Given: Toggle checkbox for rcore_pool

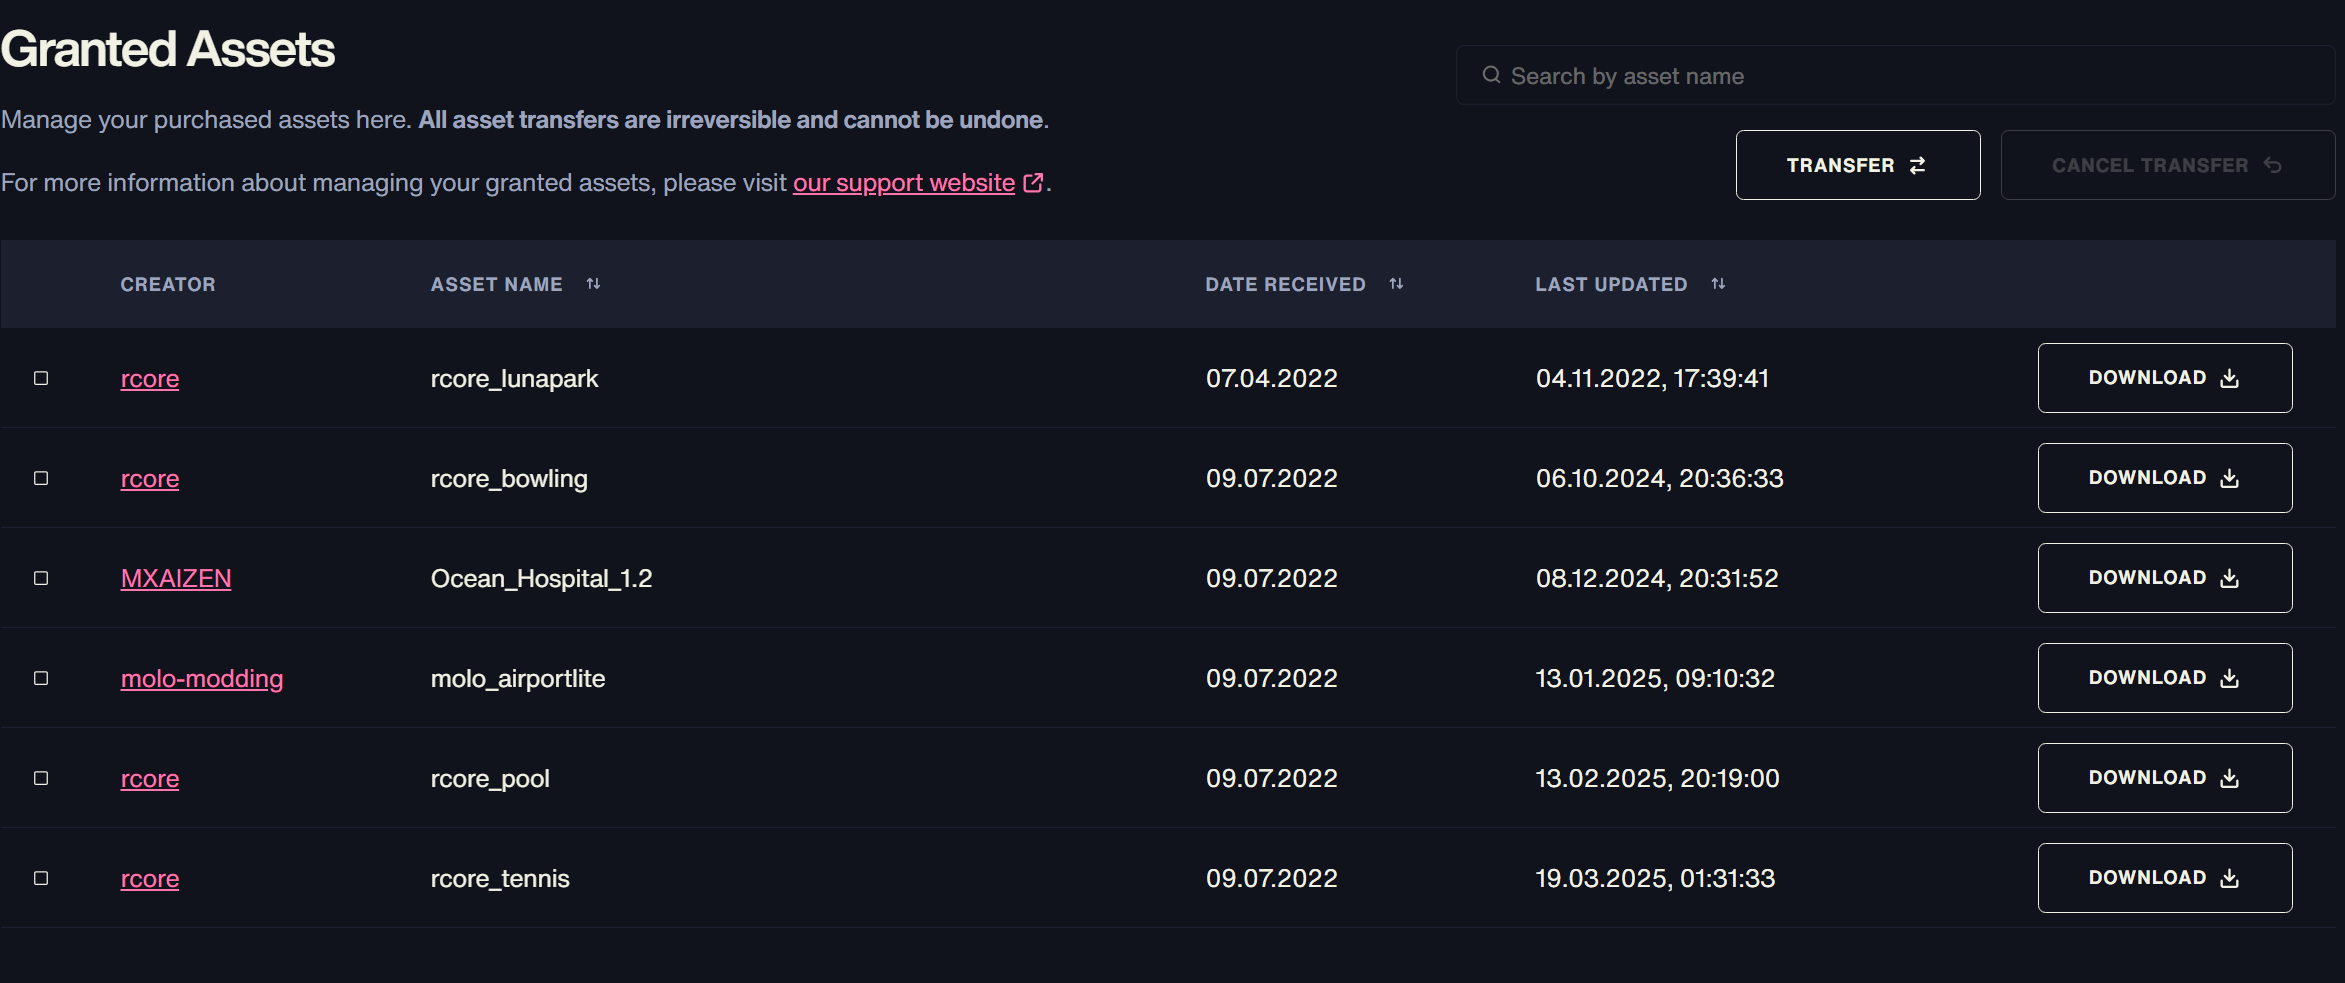Looking at the screenshot, I should 41,778.
